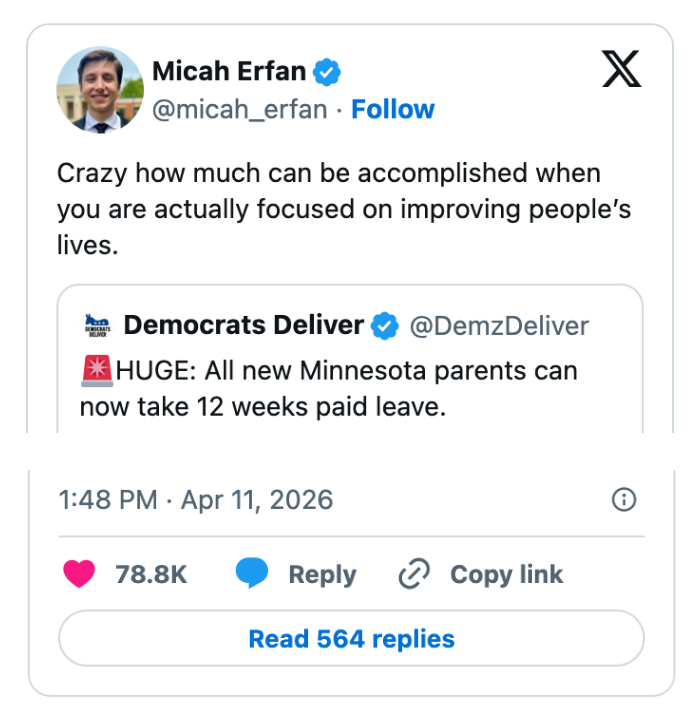The width and height of the screenshot is (690, 722).
Task: Click the Democrats Deliver account name
Action: [243, 326]
